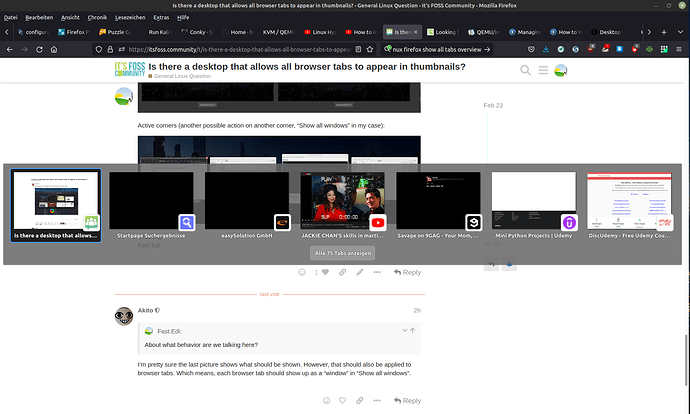690x414 pixels.
Task: Select JACKIE CHAN'S skills YouTube thumbnail
Action: point(342,205)
